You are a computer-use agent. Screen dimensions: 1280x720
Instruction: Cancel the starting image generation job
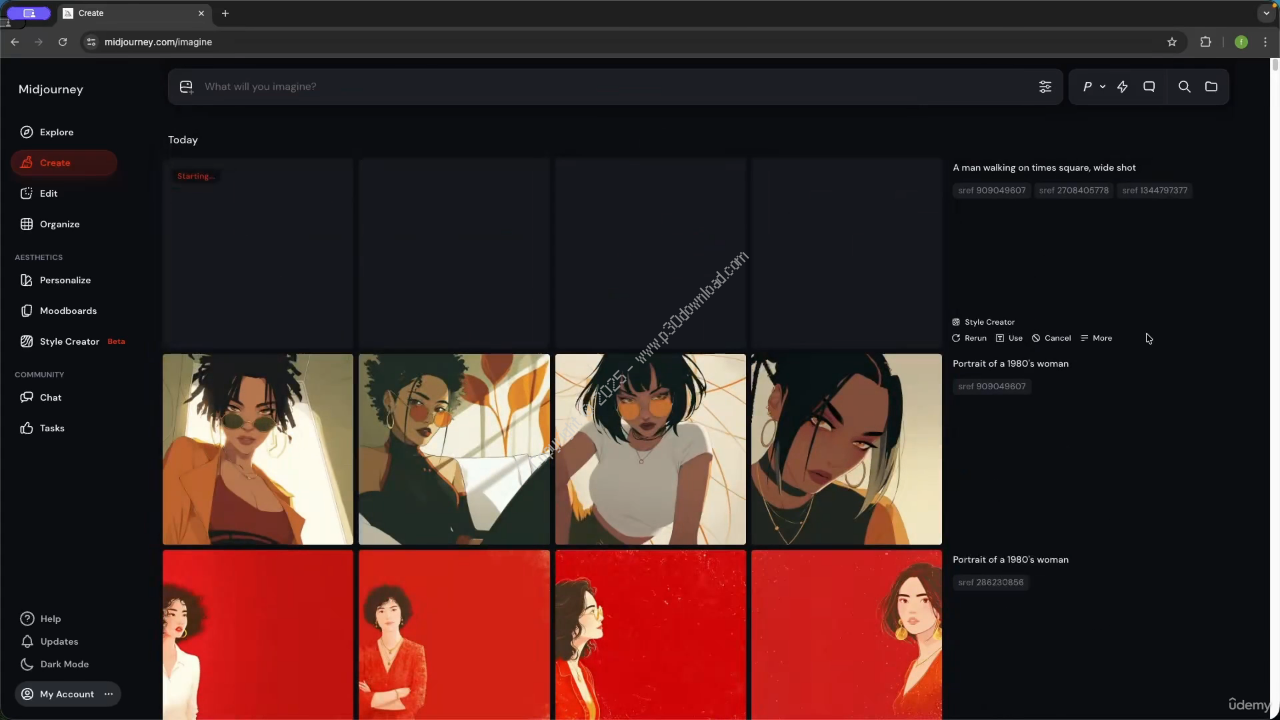1051,338
